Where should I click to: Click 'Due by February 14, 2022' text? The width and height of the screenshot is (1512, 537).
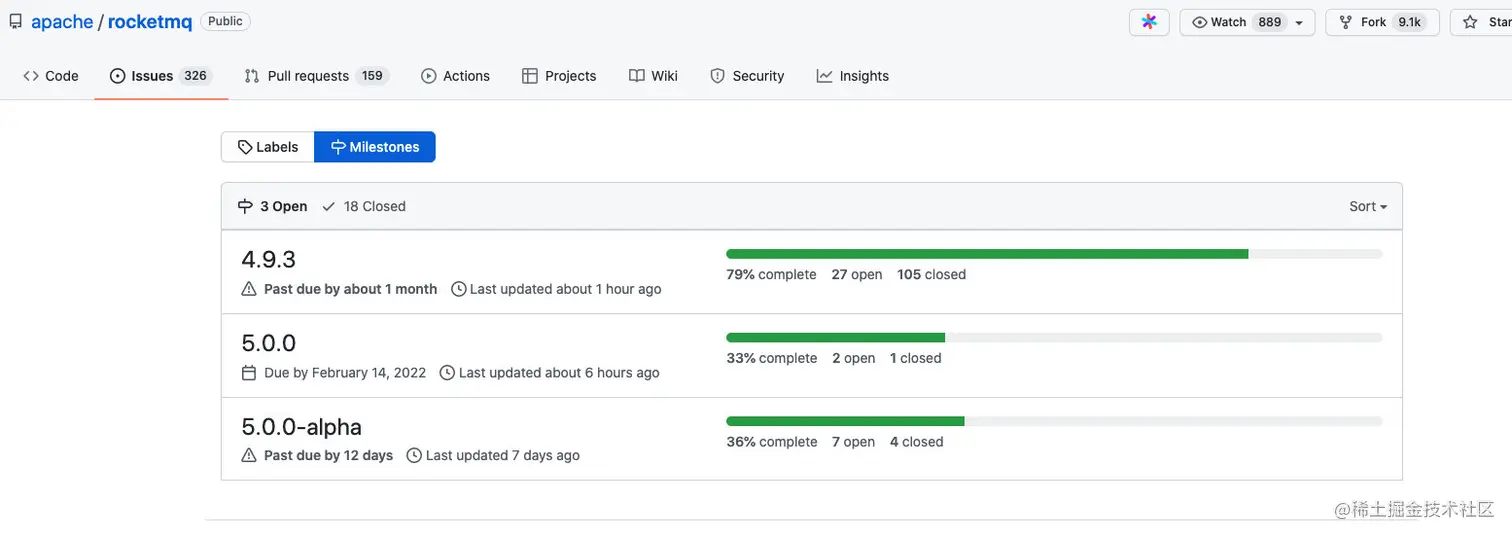tap(345, 373)
